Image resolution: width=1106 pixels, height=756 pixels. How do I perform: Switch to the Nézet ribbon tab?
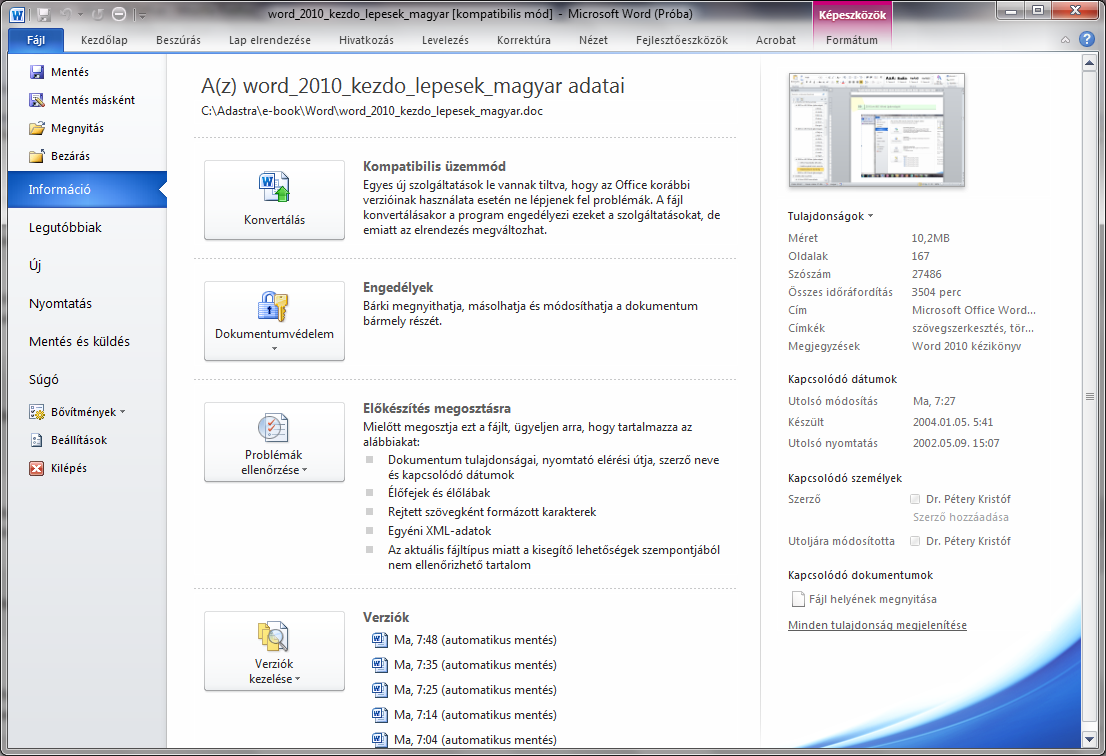pyautogui.click(x=593, y=40)
